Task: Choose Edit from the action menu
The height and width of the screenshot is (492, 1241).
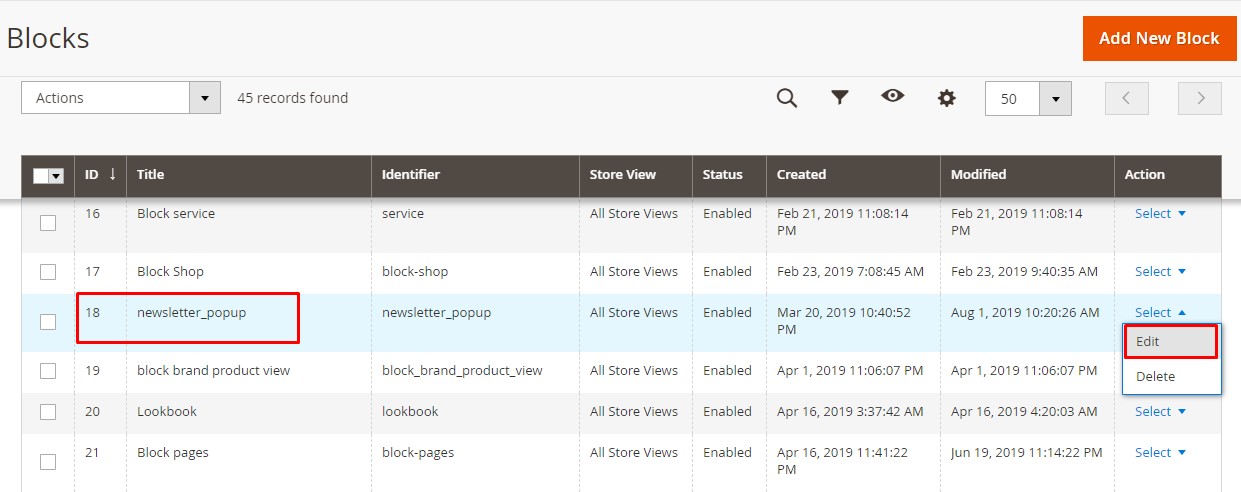Action: 1170,341
